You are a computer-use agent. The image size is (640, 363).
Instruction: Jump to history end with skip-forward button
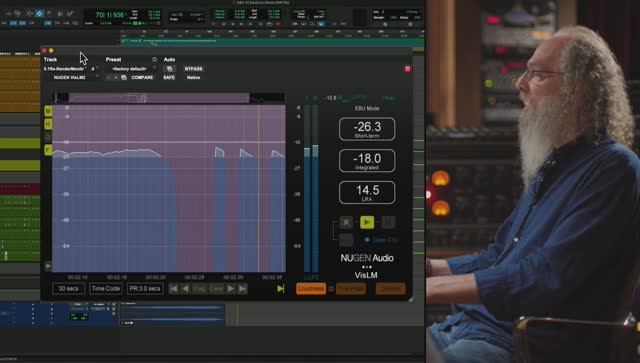click(242, 289)
